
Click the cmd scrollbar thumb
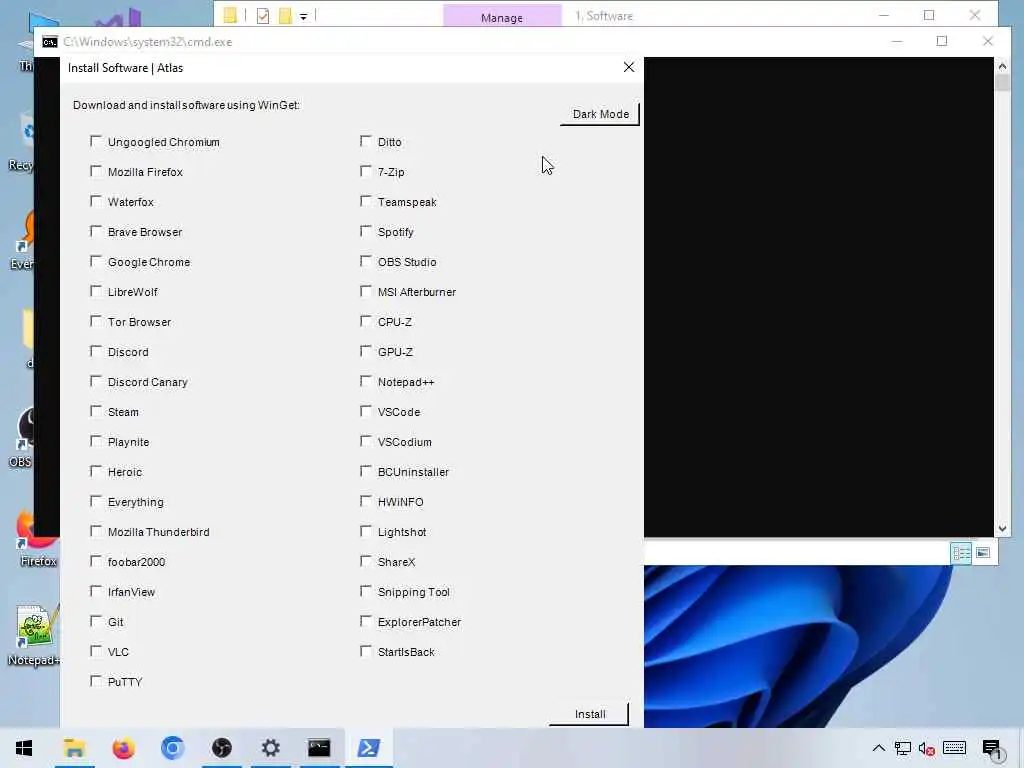(x=1002, y=83)
